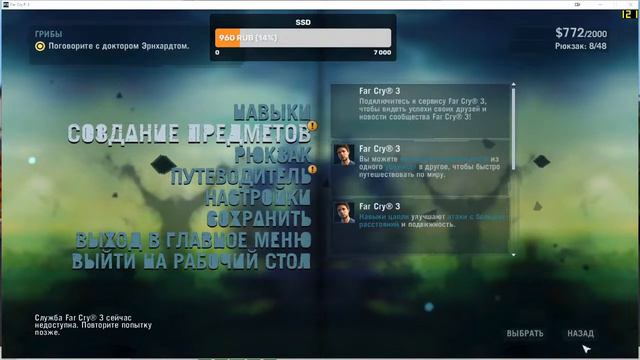Image resolution: width=640 pixels, height=360 pixels.
Task: Open the НАВЫКИ menu item
Action: 272,112
